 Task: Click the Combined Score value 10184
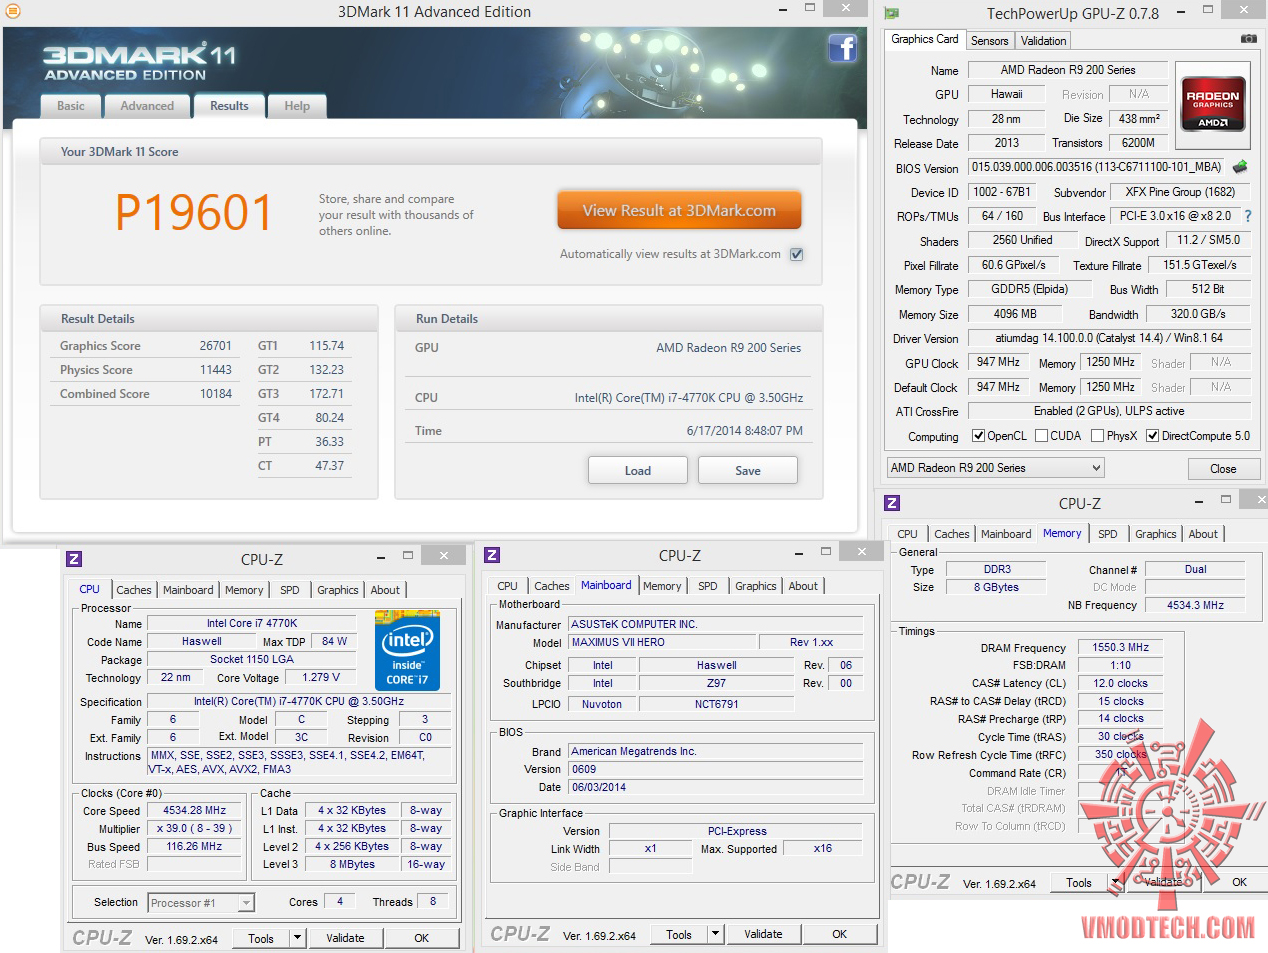point(215,394)
